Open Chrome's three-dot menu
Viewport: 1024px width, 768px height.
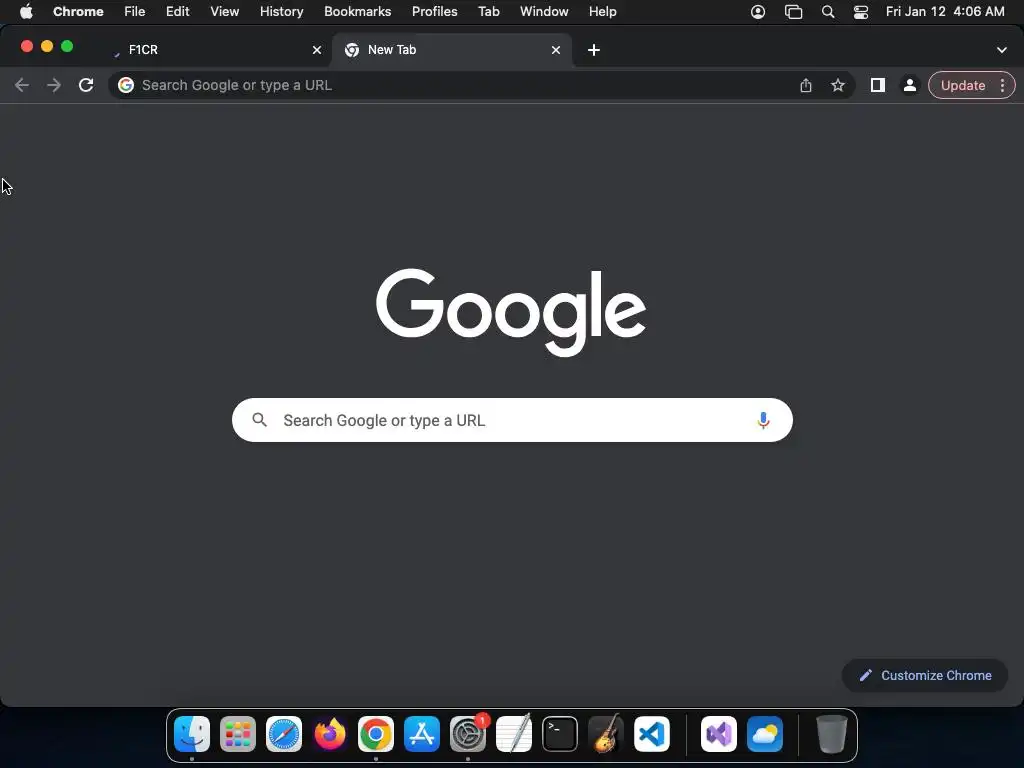(x=1002, y=86)
